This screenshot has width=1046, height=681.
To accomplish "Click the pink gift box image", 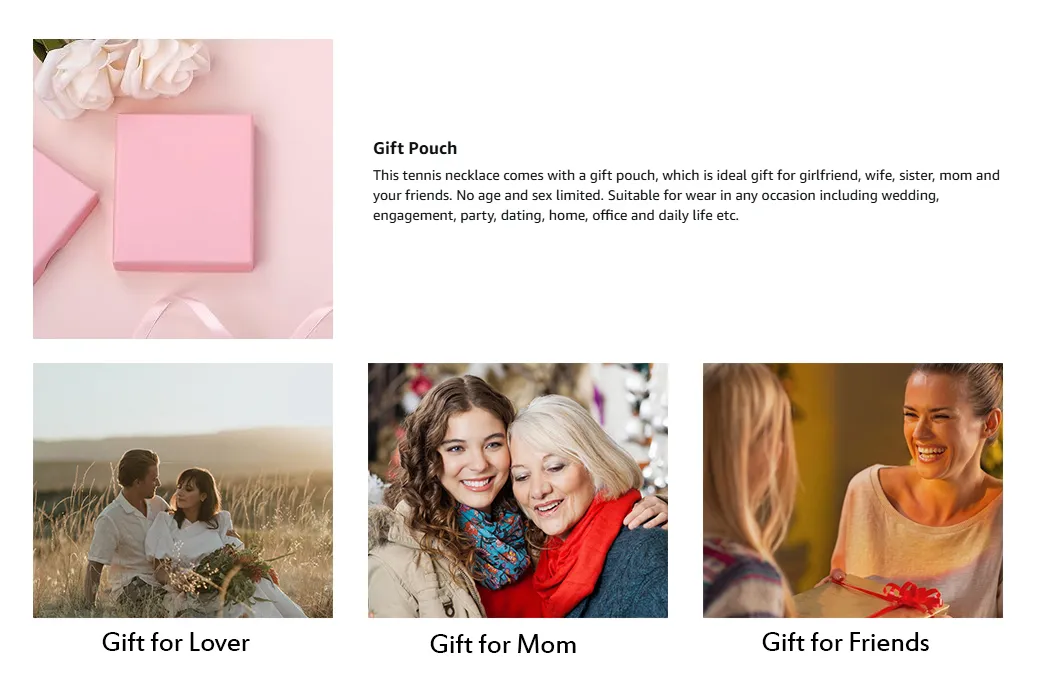I will [x=183, y=189].
